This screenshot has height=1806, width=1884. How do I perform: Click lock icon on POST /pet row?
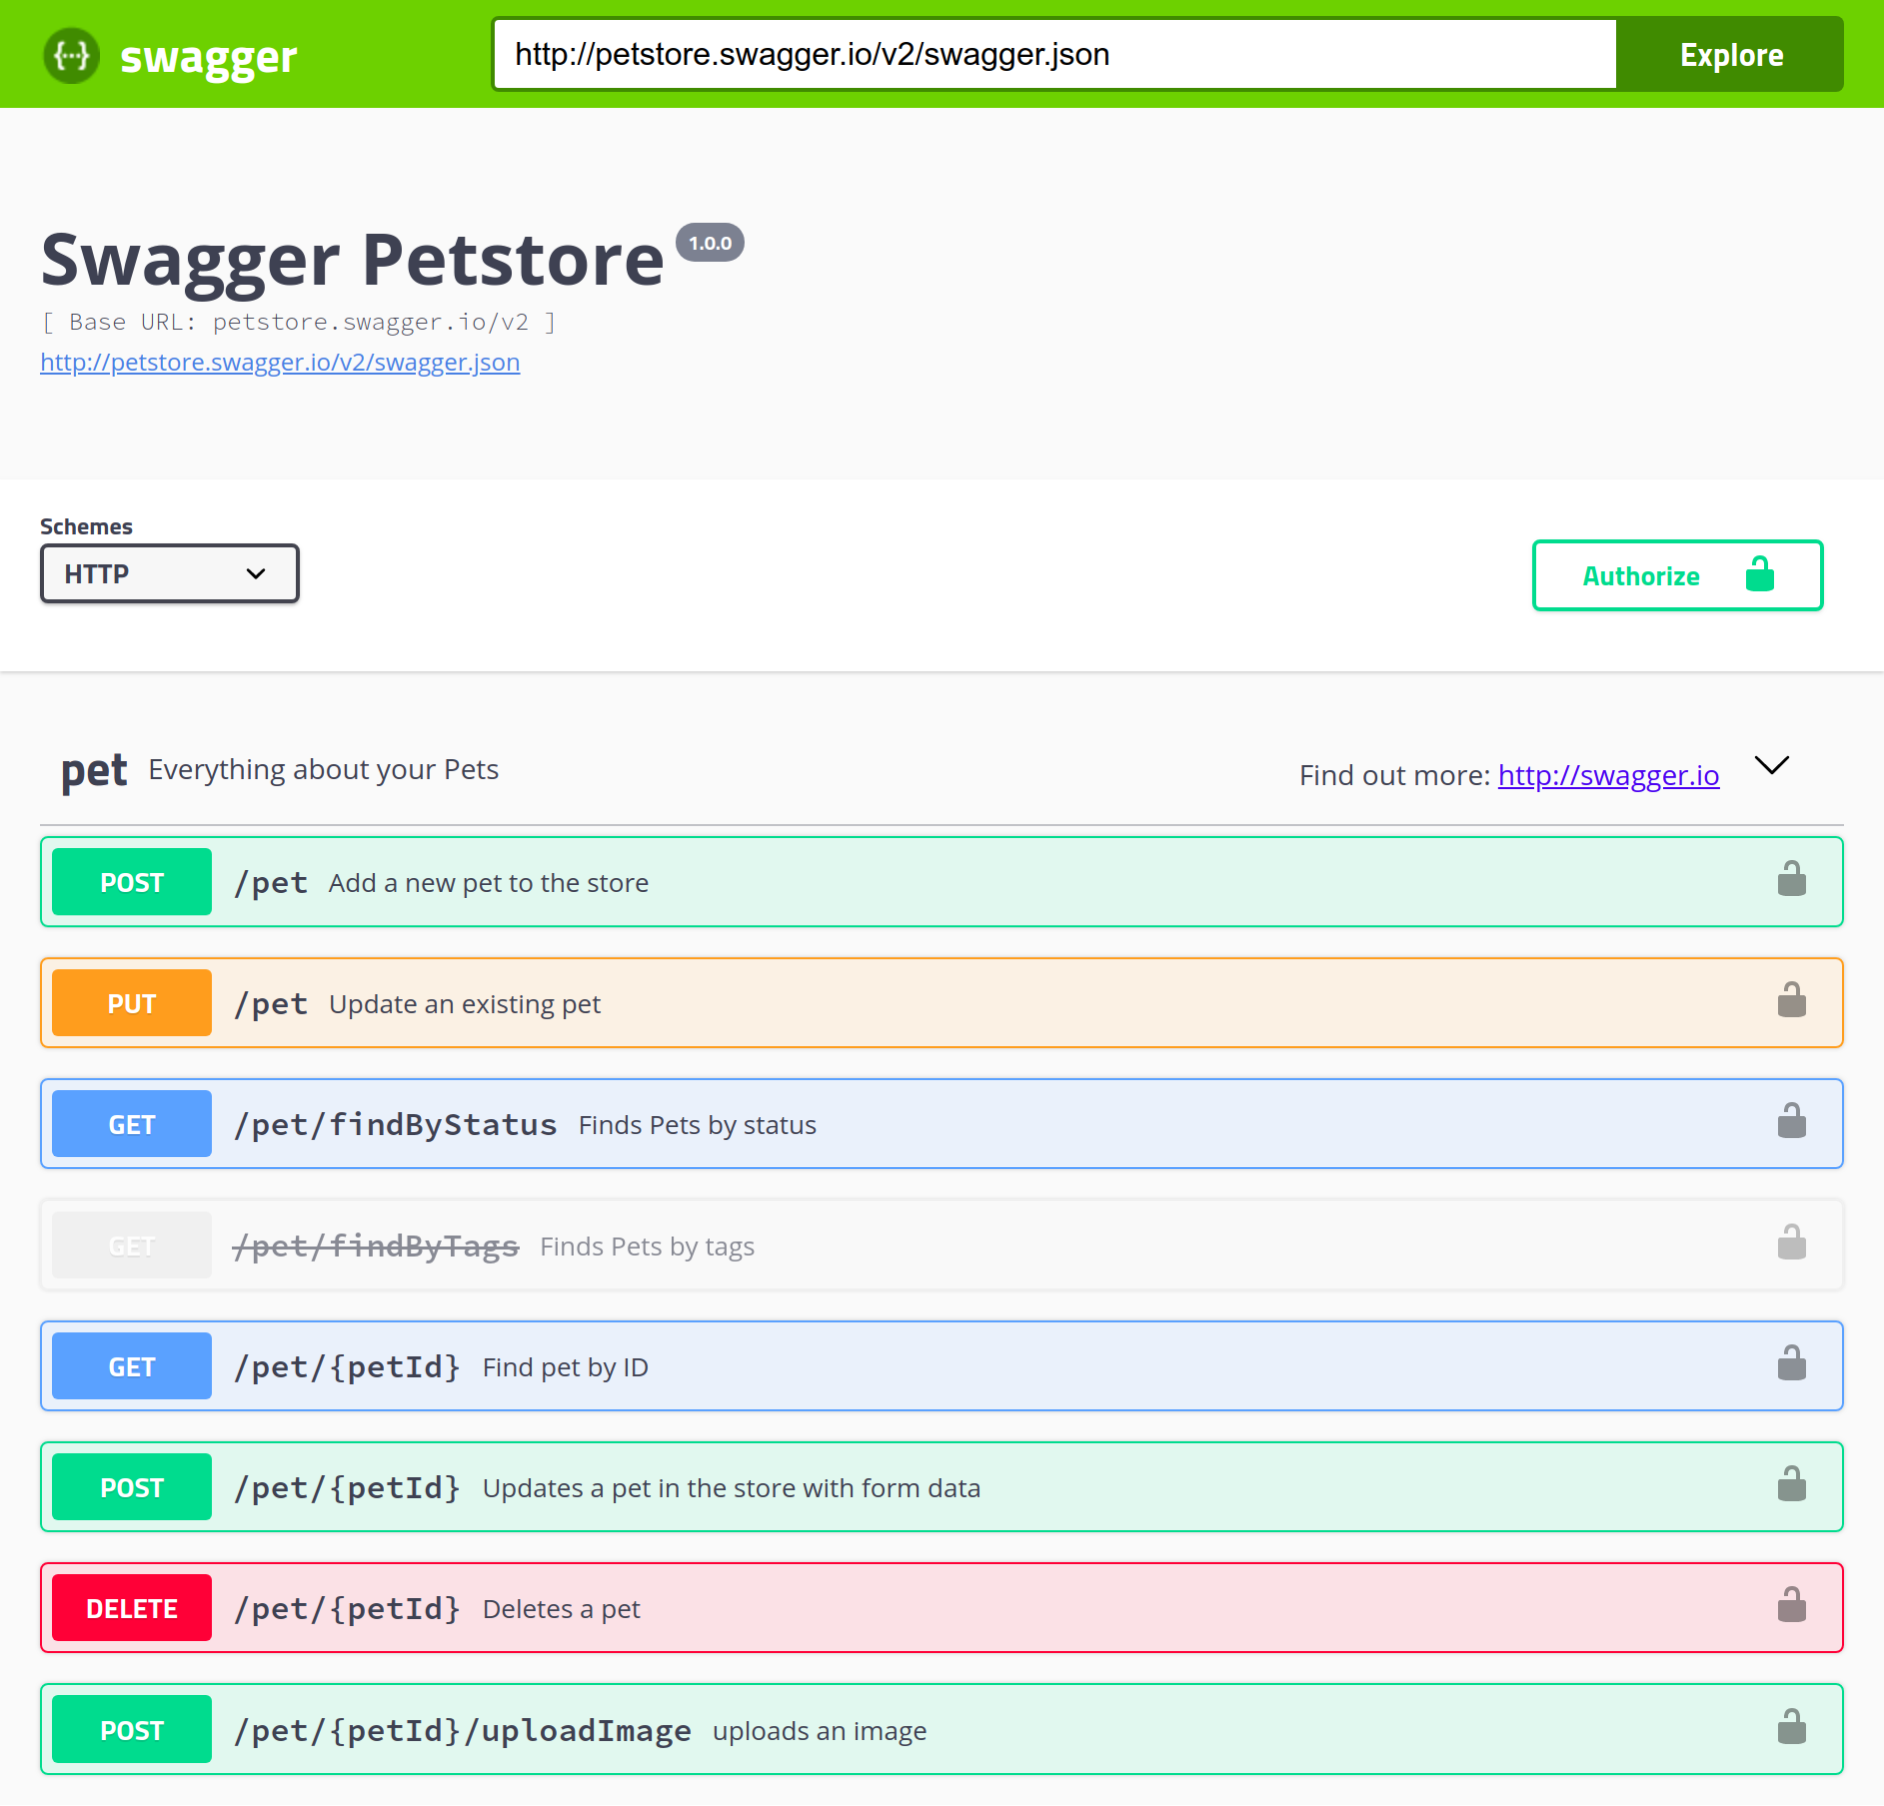click(1791, 880)
